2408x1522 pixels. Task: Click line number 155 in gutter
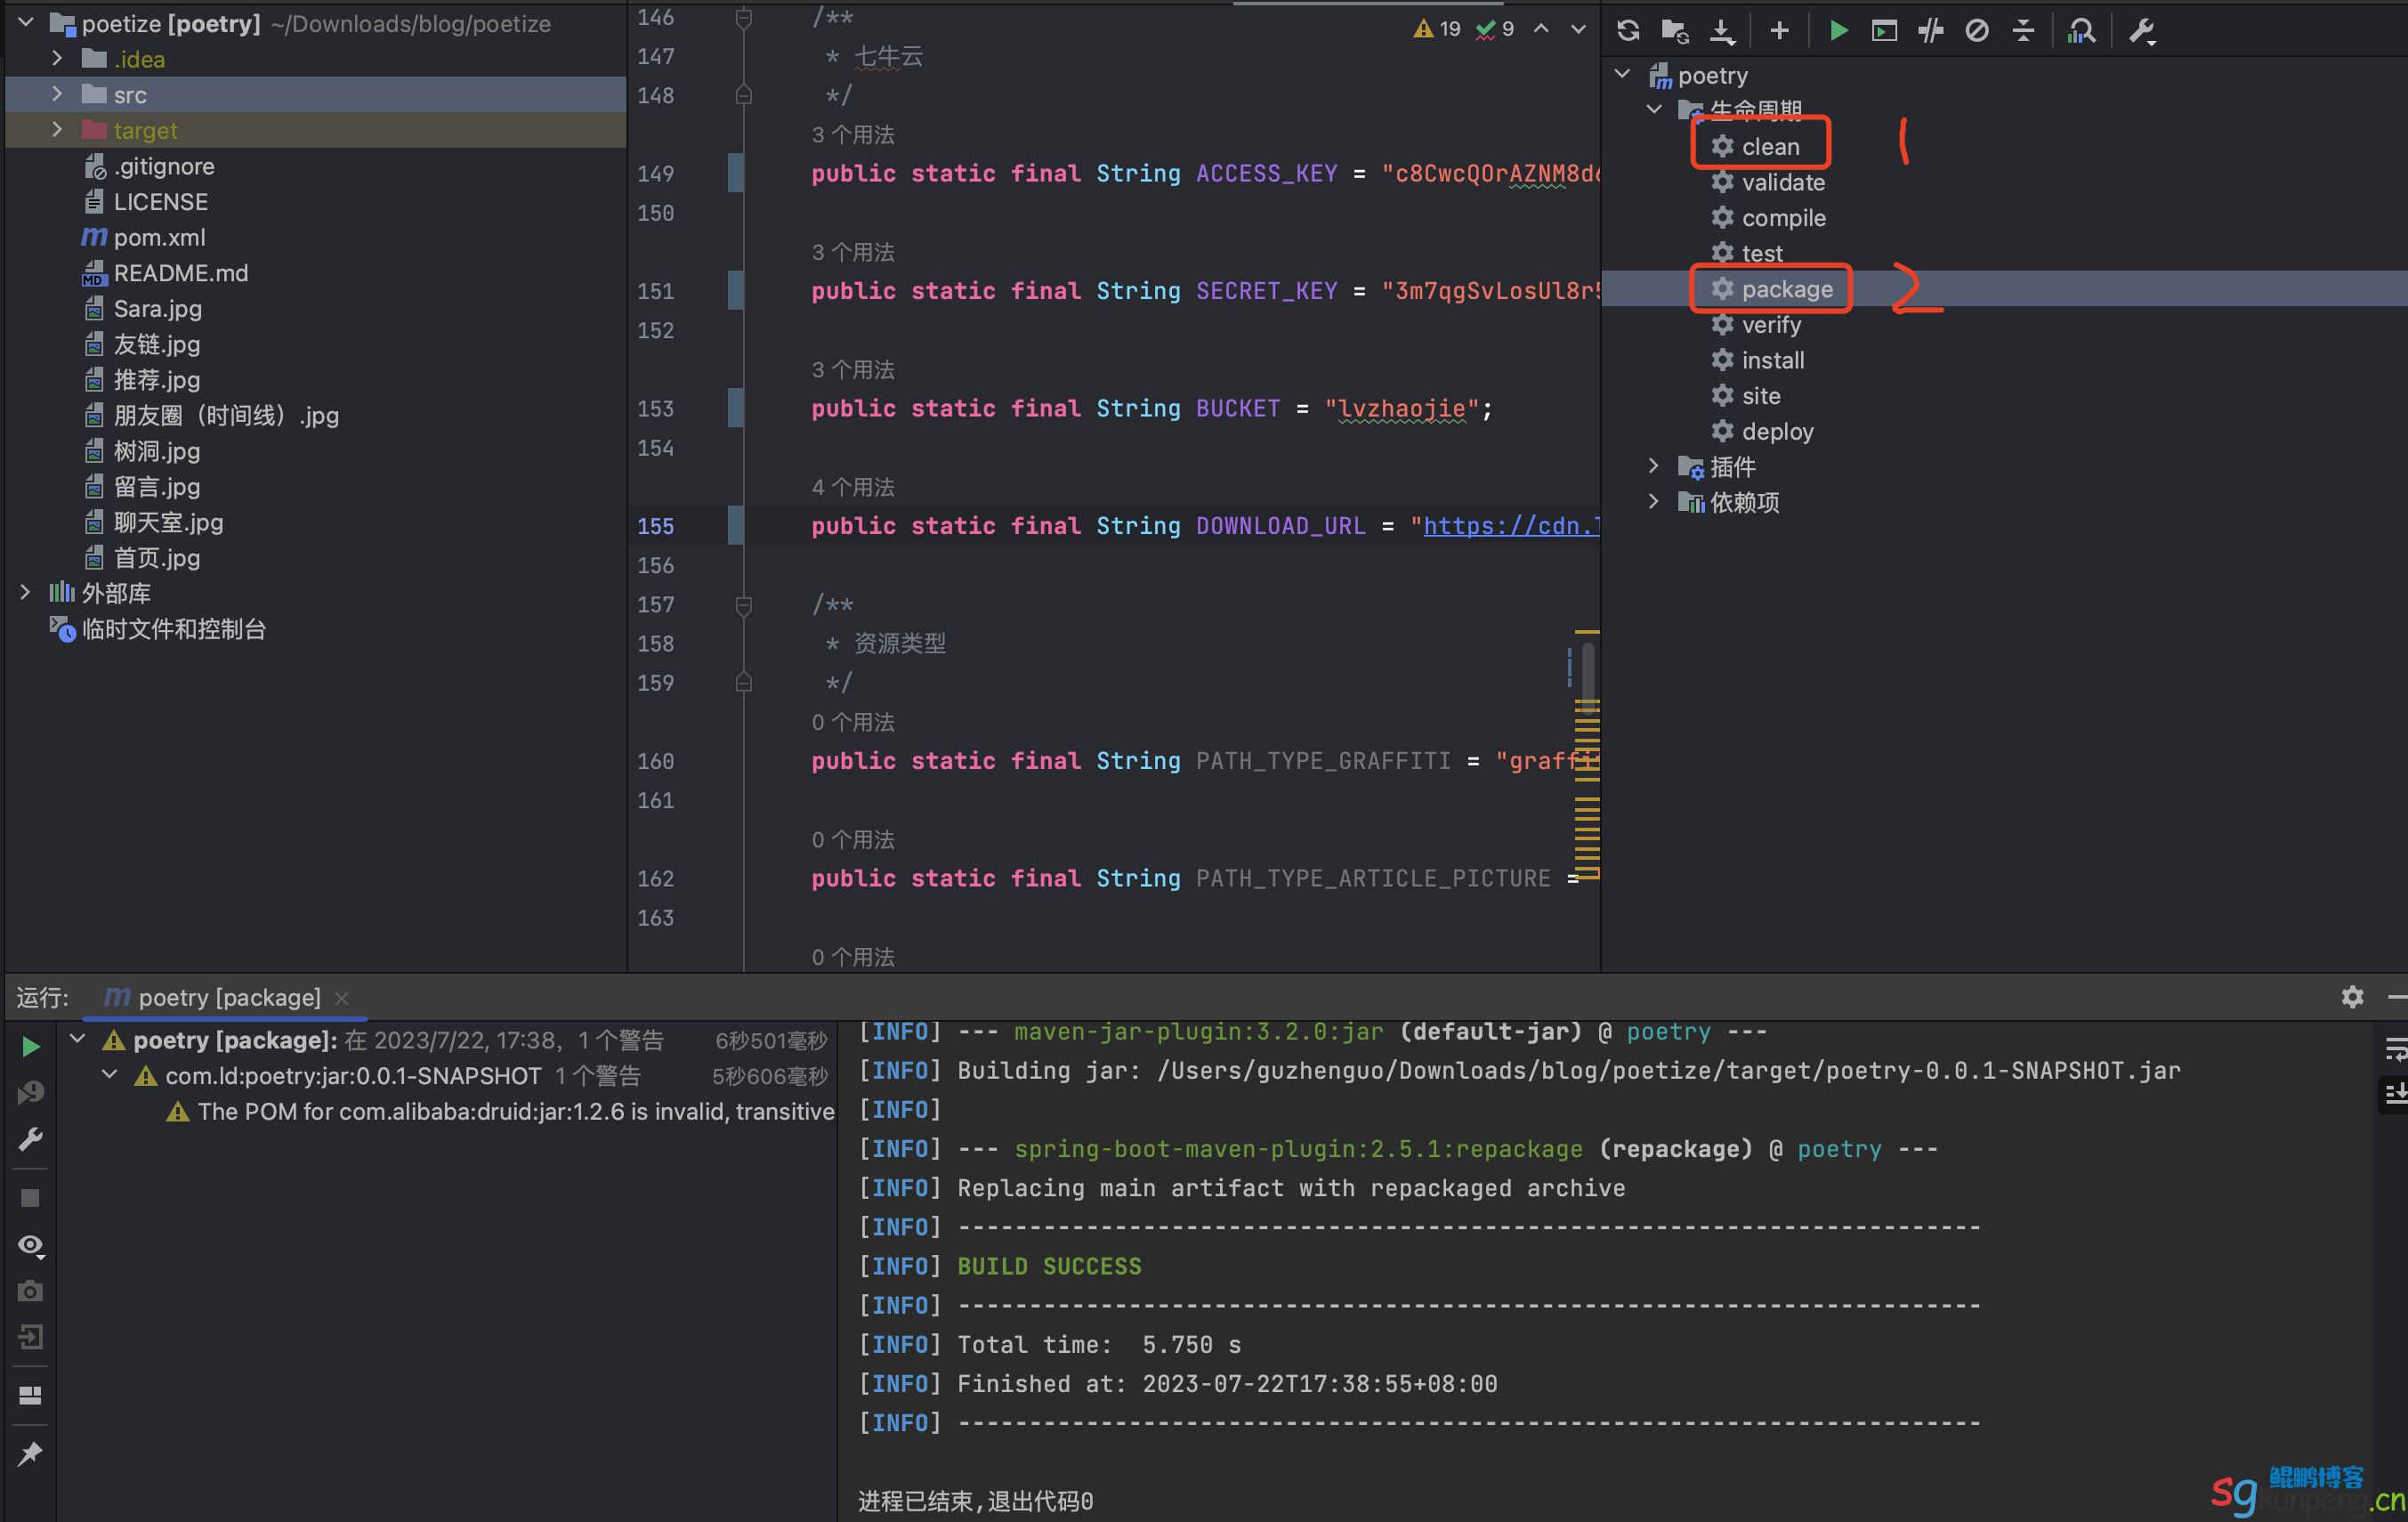655,526
